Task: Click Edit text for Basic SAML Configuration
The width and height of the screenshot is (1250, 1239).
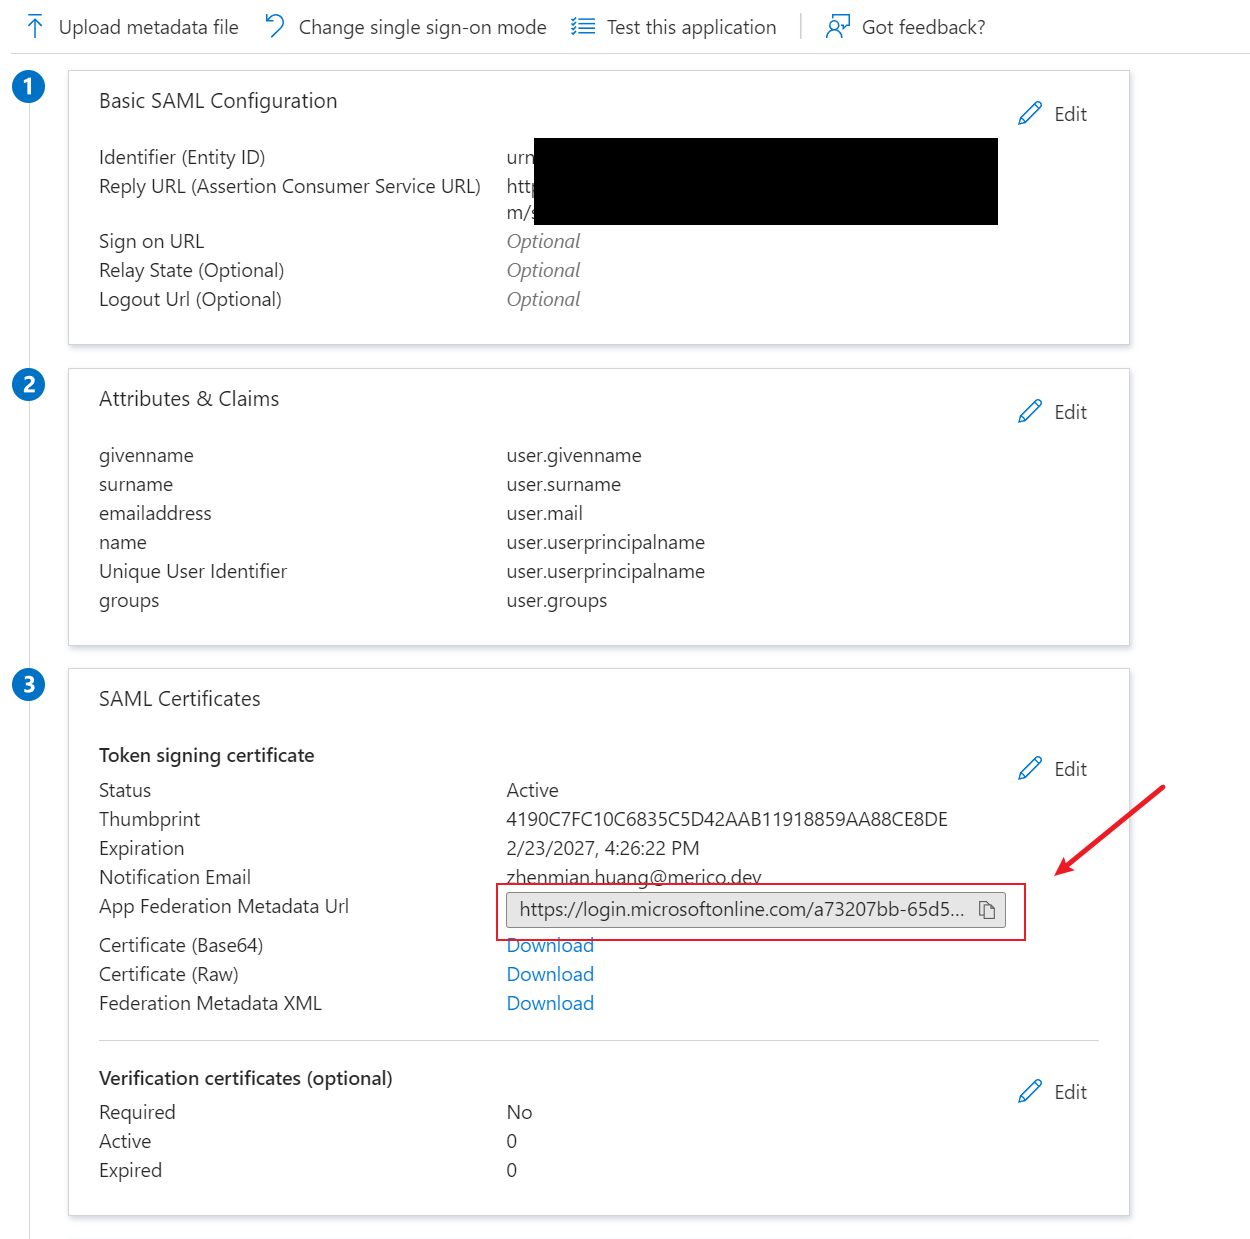Action: point(1070,114)
